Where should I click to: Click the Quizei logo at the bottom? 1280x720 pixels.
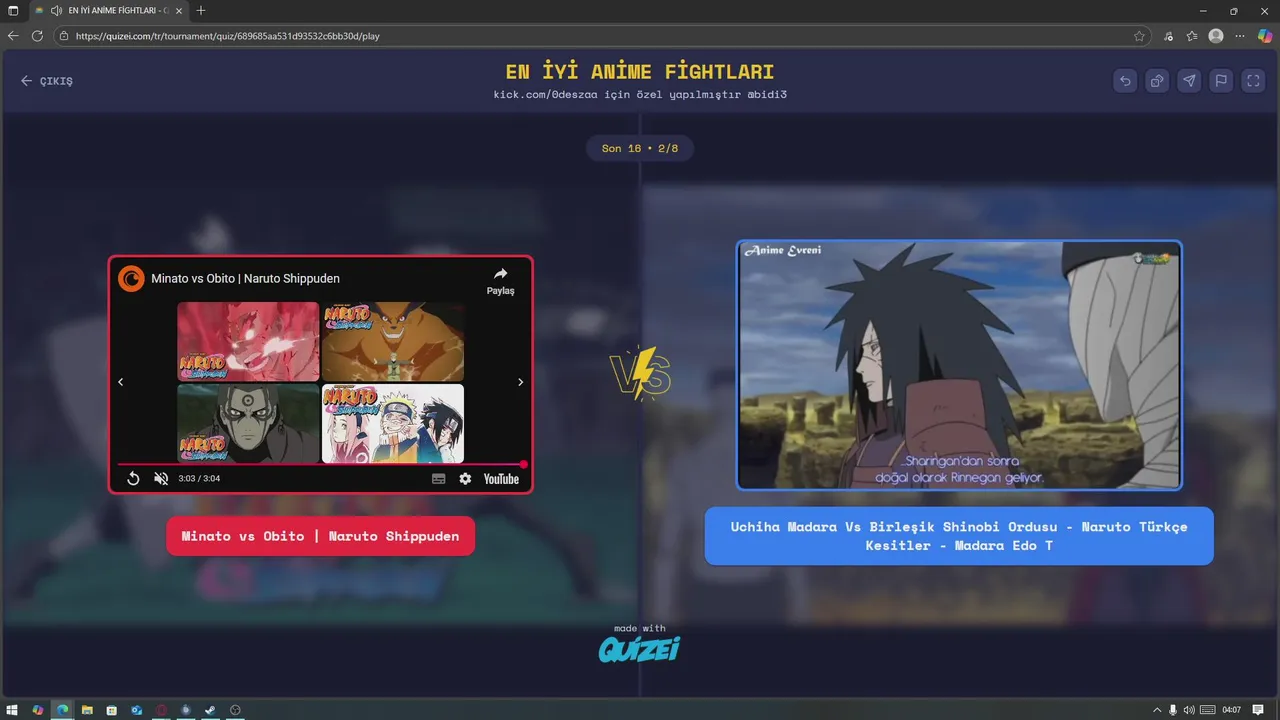pyautogui.click(x=640, y=649)
